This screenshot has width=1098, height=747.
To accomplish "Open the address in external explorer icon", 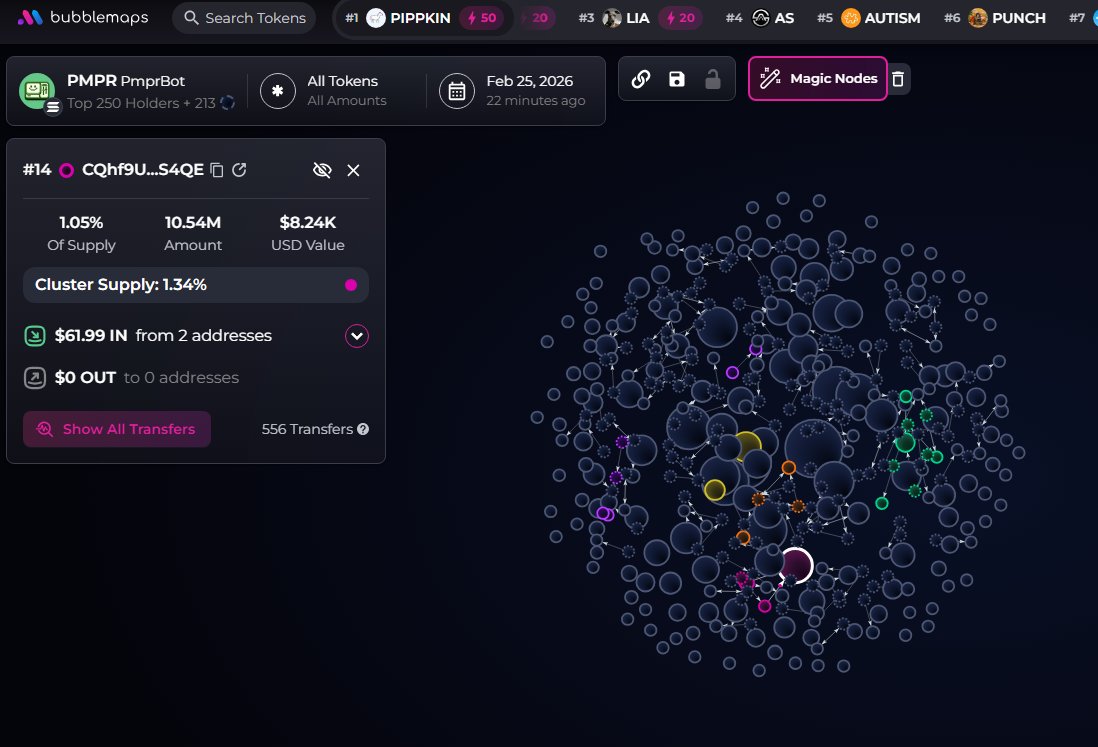I will (239, 170).
